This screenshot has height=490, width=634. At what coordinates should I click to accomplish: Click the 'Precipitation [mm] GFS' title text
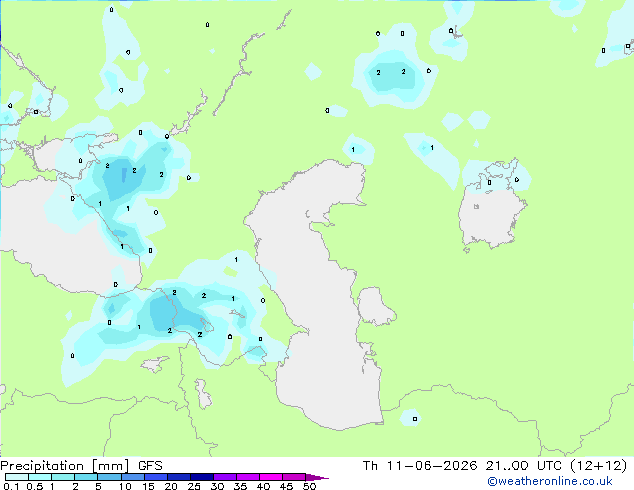81,466
